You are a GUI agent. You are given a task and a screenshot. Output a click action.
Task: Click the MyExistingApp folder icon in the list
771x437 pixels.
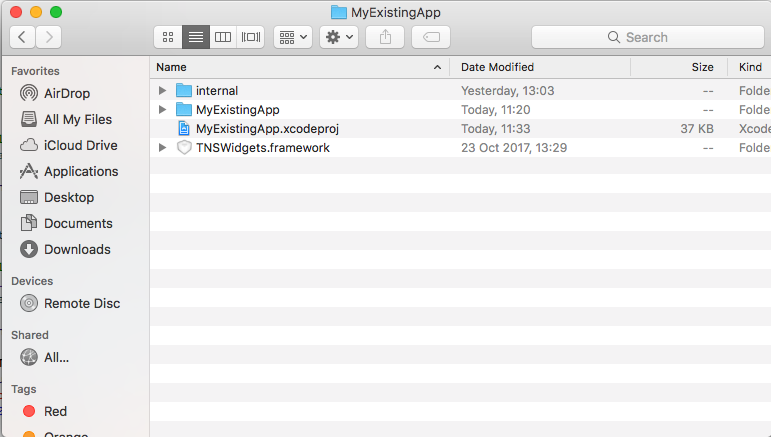pyautogui.click(x=184, y=109)
